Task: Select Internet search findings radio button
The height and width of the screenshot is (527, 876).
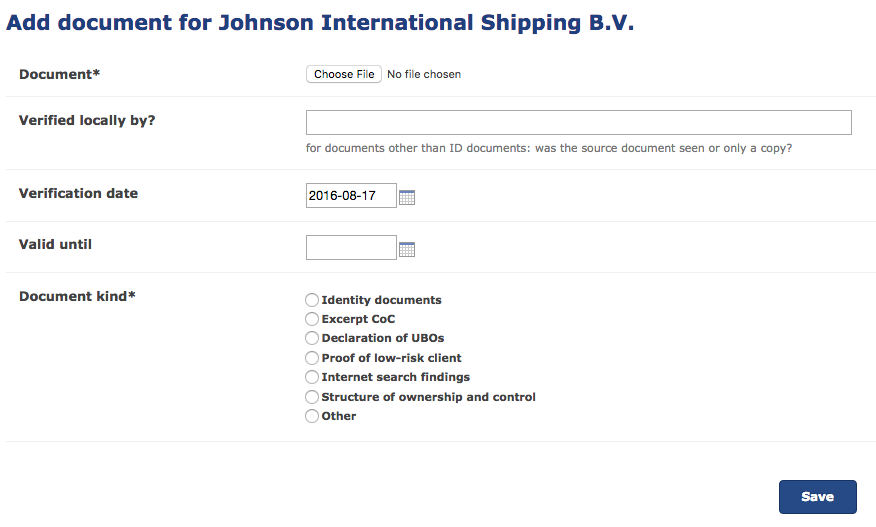Action: point(312,377)
